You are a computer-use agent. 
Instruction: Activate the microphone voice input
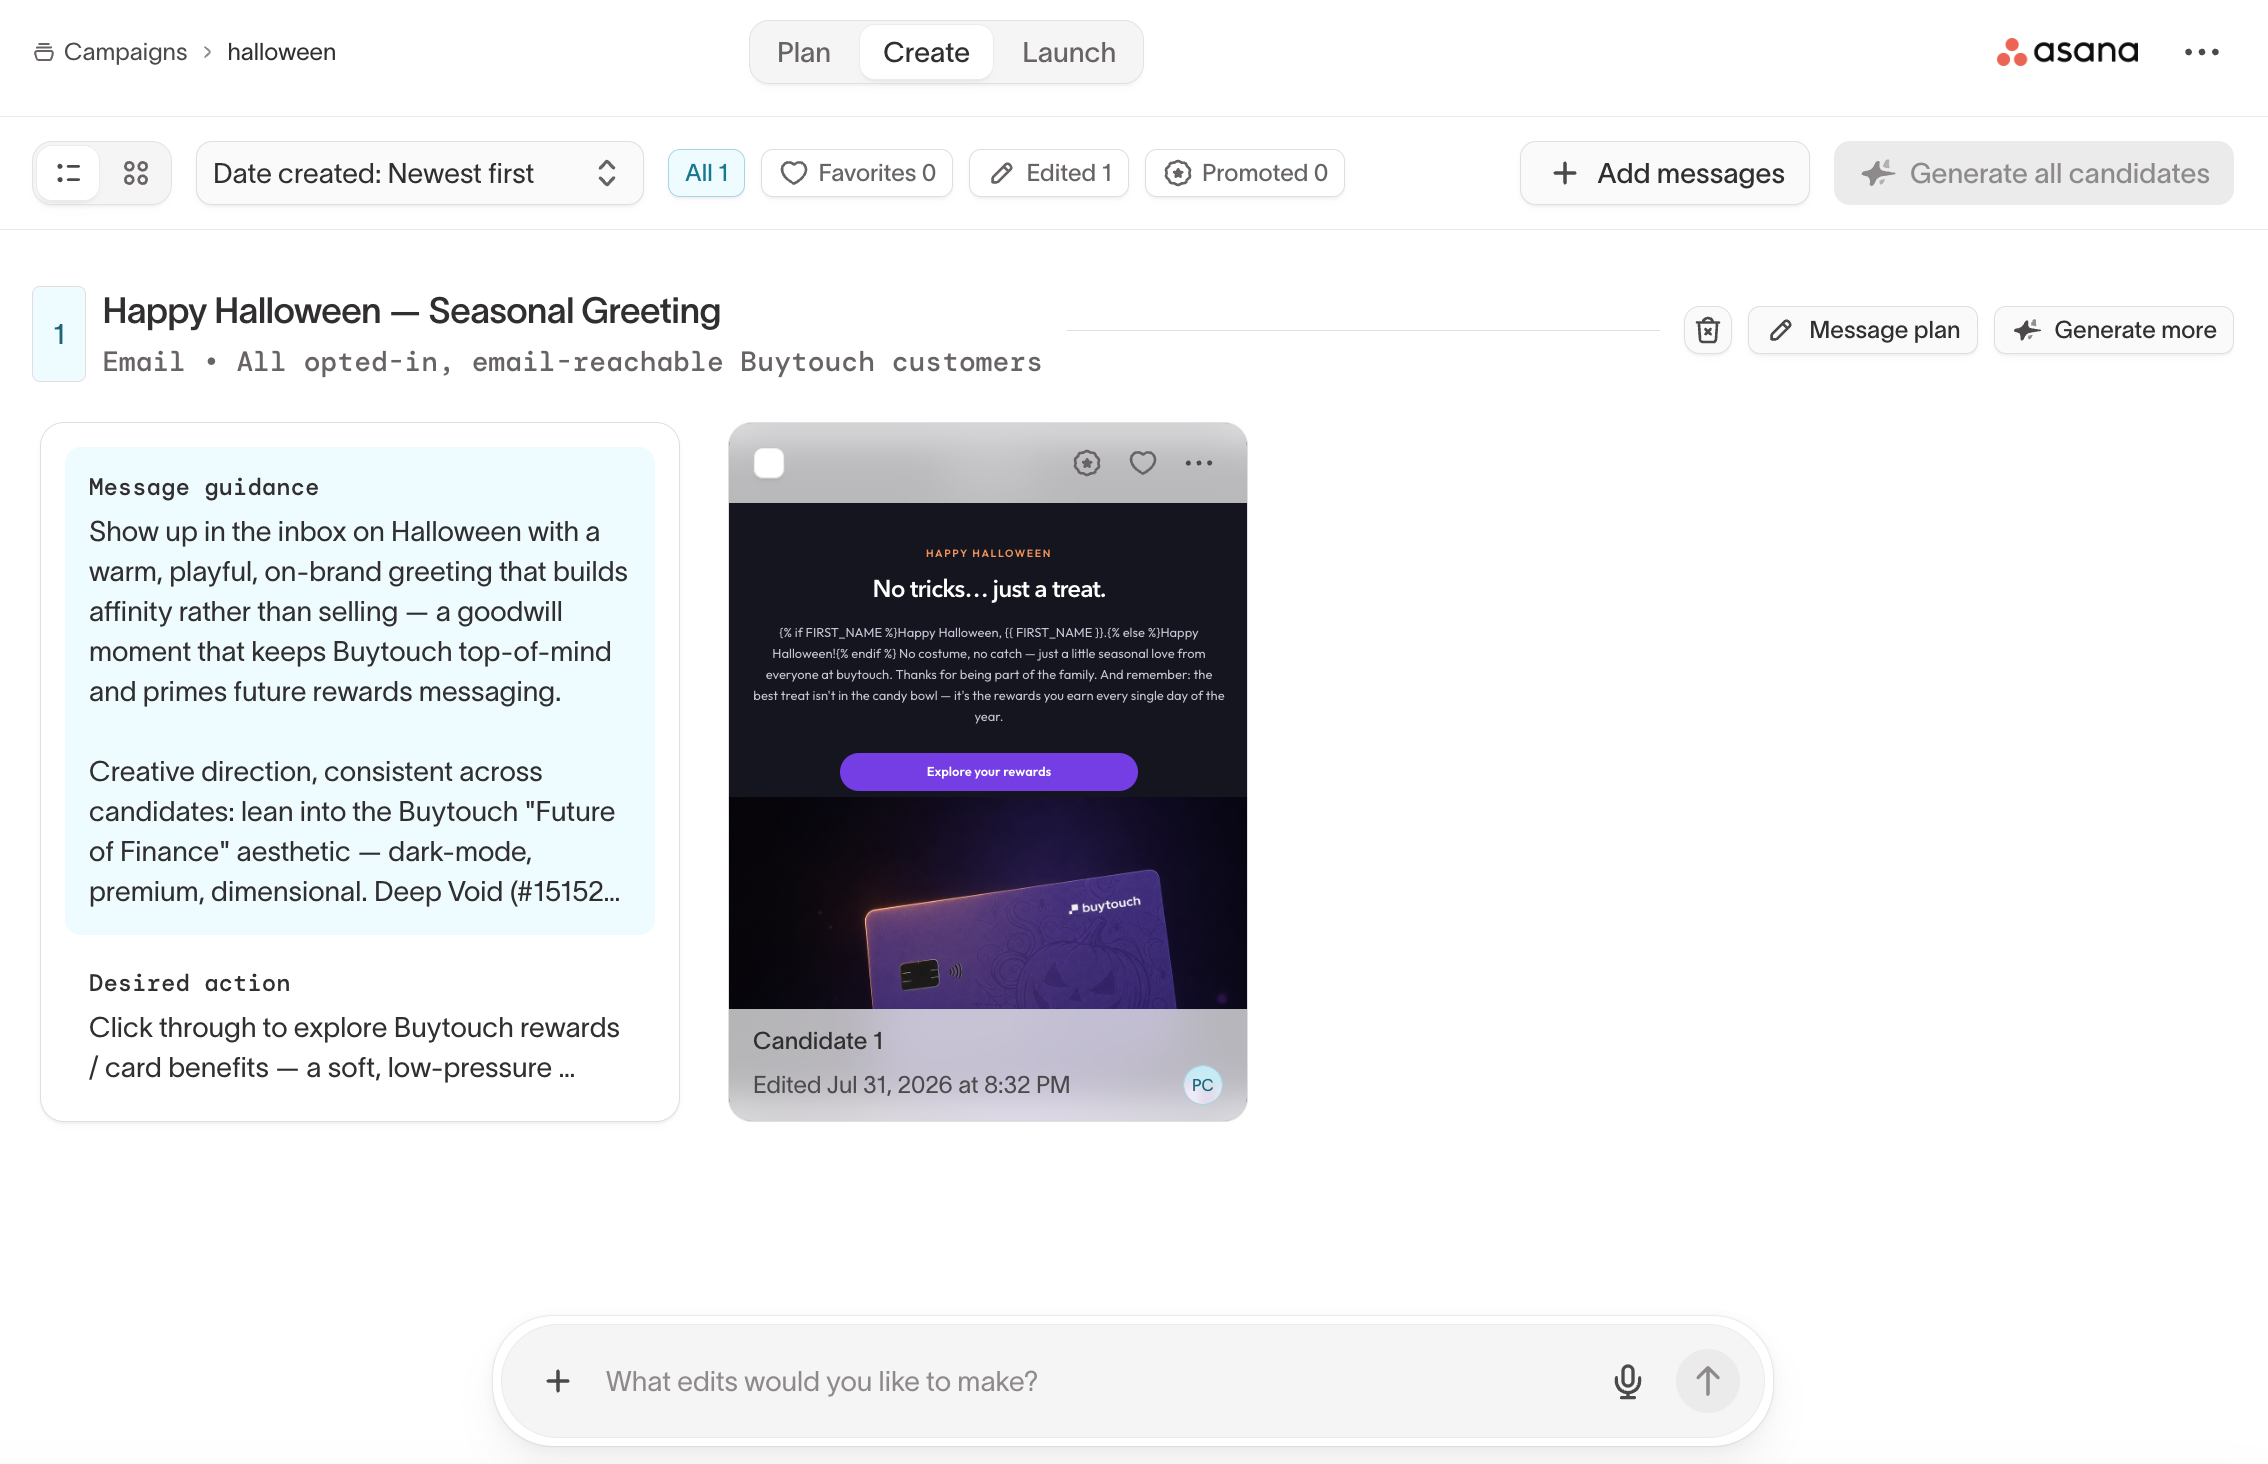tap(1628, 1381)
